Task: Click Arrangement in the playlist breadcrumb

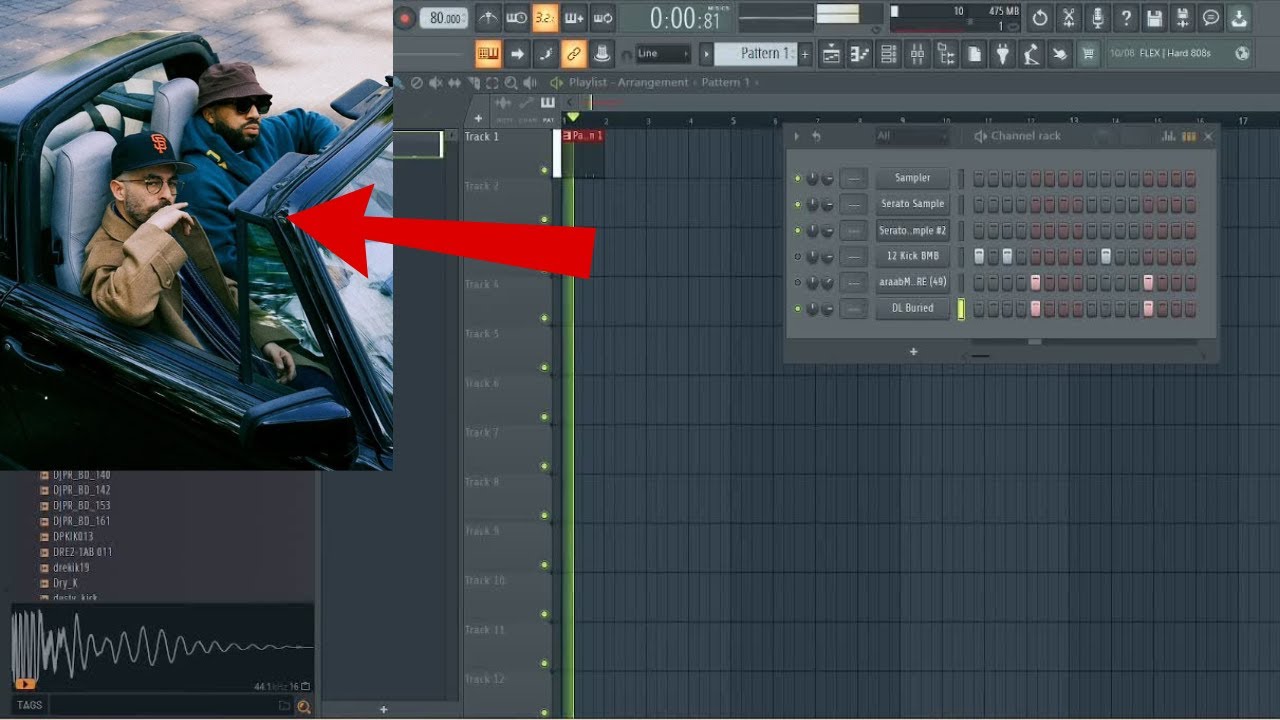Action: coord(653,82)
